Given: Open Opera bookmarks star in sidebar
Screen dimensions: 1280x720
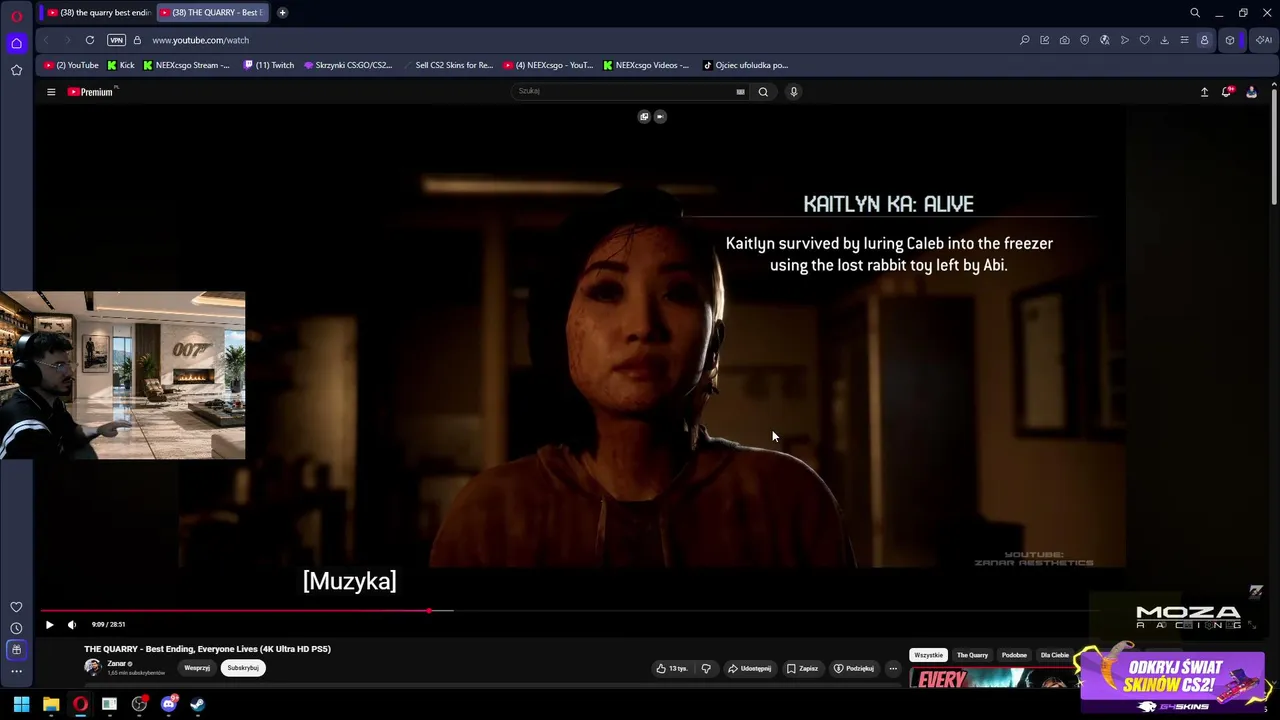Looking at the screenshot, I should 16,70.
